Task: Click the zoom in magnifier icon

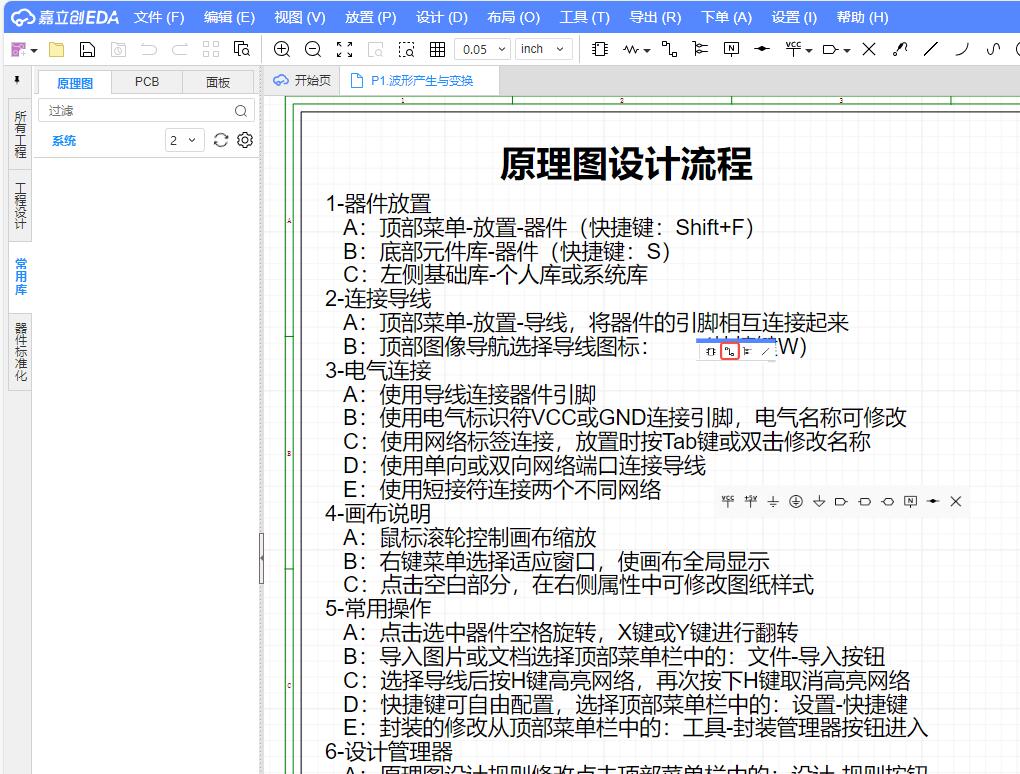Action: click(x=282, y=49)
